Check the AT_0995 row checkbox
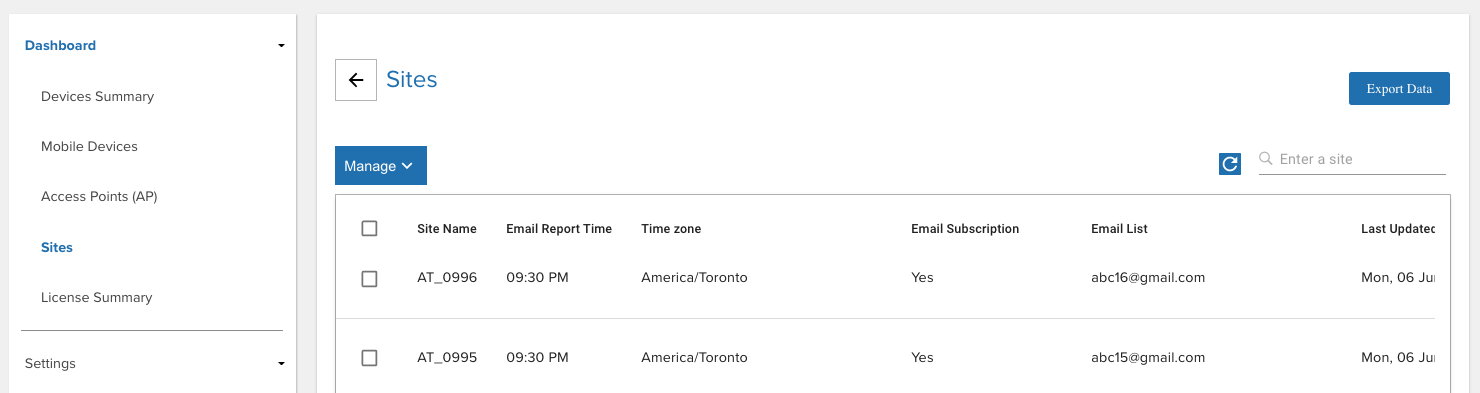The width and height of the screenshot is (1480, 393). point(369,358)
